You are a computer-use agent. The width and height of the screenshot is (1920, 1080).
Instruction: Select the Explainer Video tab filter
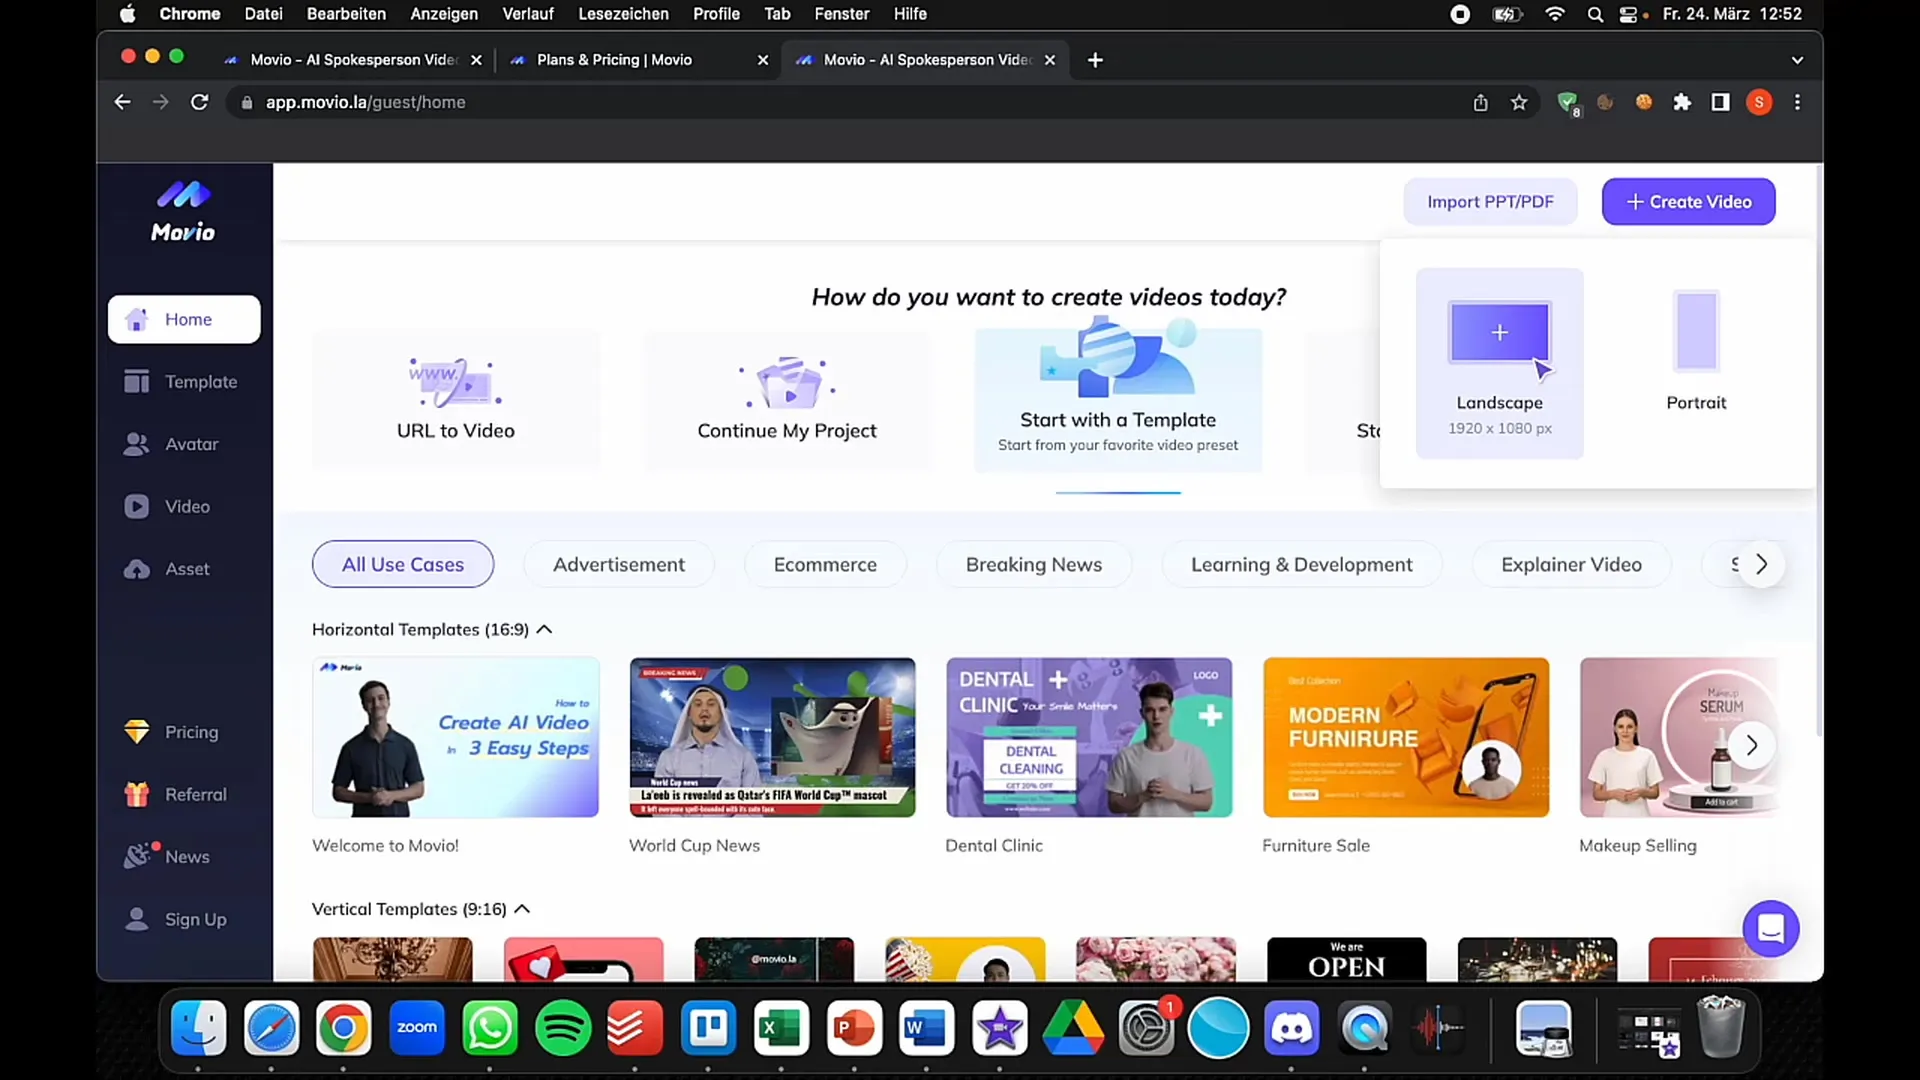[x=1572, y=563]
